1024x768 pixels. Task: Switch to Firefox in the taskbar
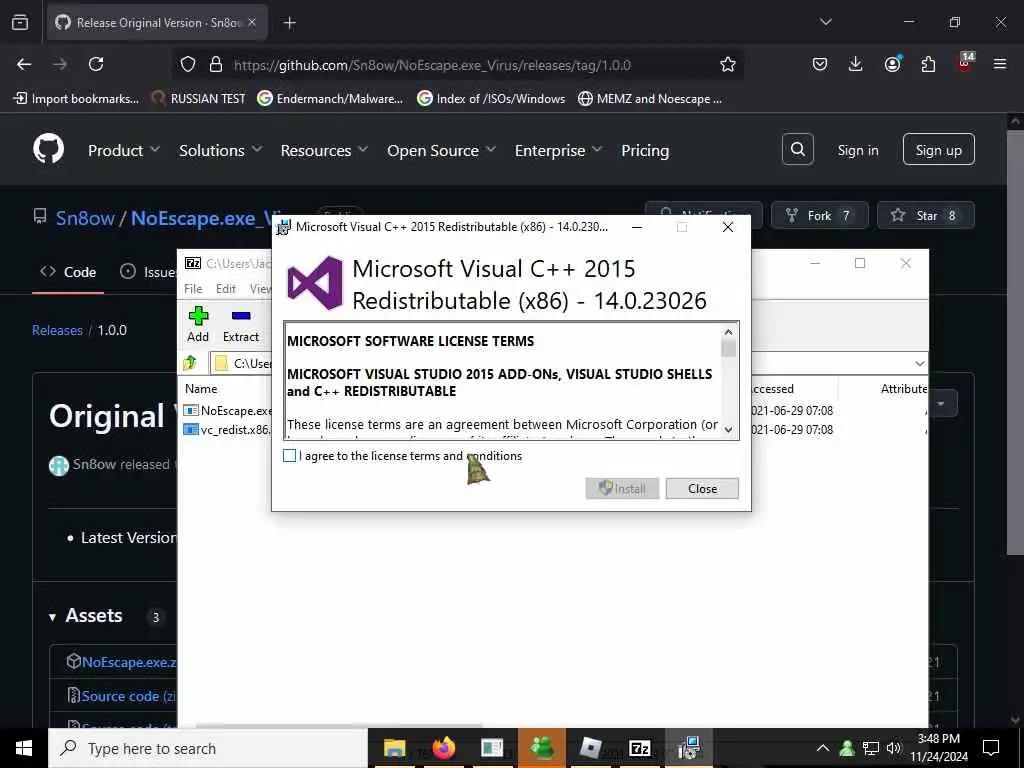[x=443, y=748]
